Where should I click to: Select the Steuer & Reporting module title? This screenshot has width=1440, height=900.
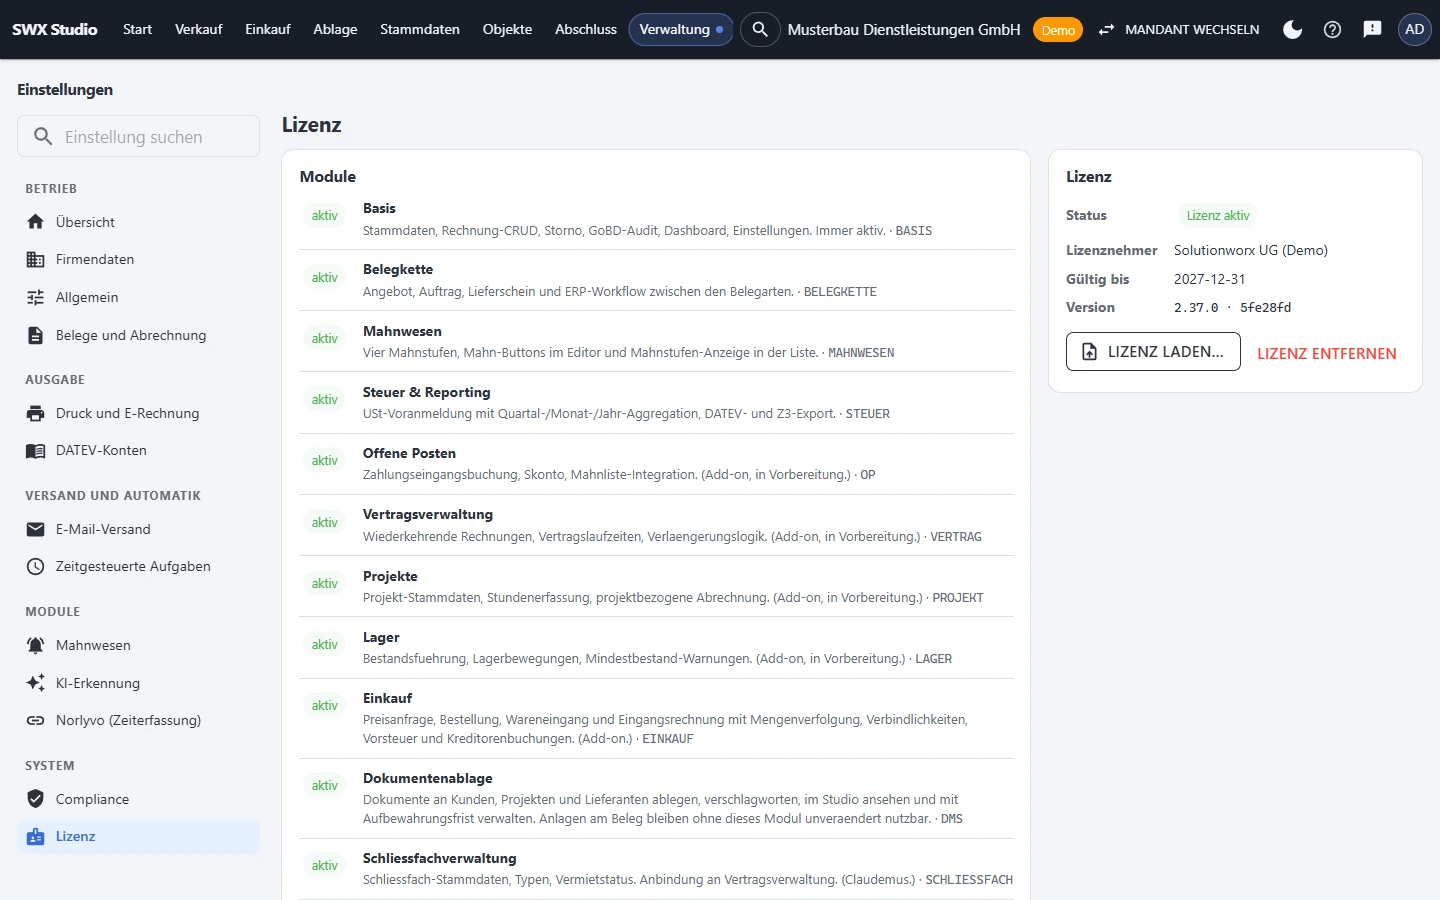click(x=427, y=392)
